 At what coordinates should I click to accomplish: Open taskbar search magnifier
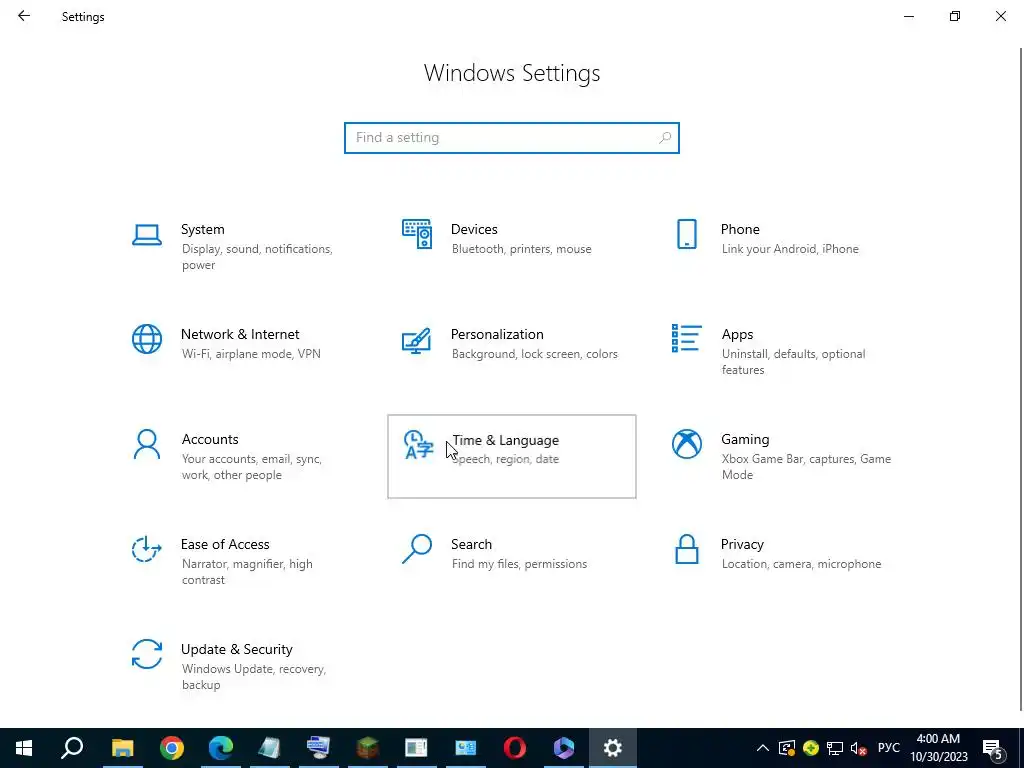pyautogui.click(x=72, y=748)
